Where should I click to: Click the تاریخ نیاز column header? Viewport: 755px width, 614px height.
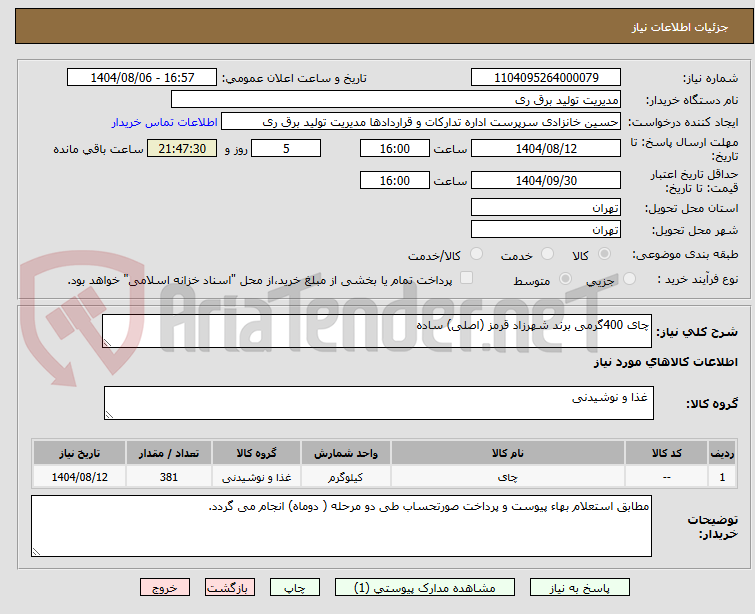(x=79, y=453)
